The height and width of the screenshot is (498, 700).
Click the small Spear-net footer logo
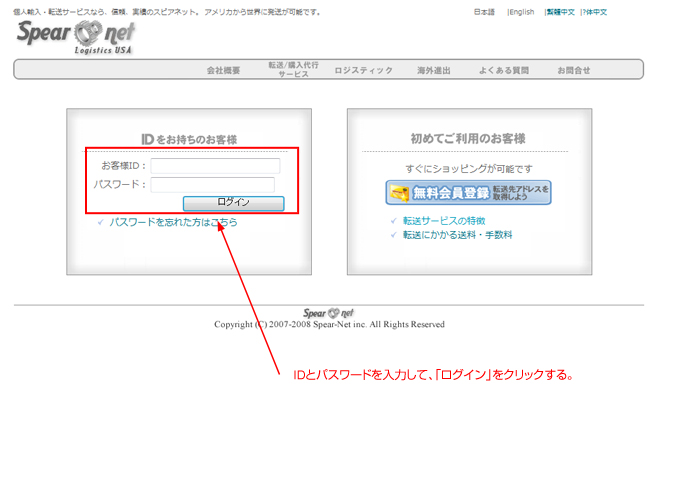(x=328, y=313)
